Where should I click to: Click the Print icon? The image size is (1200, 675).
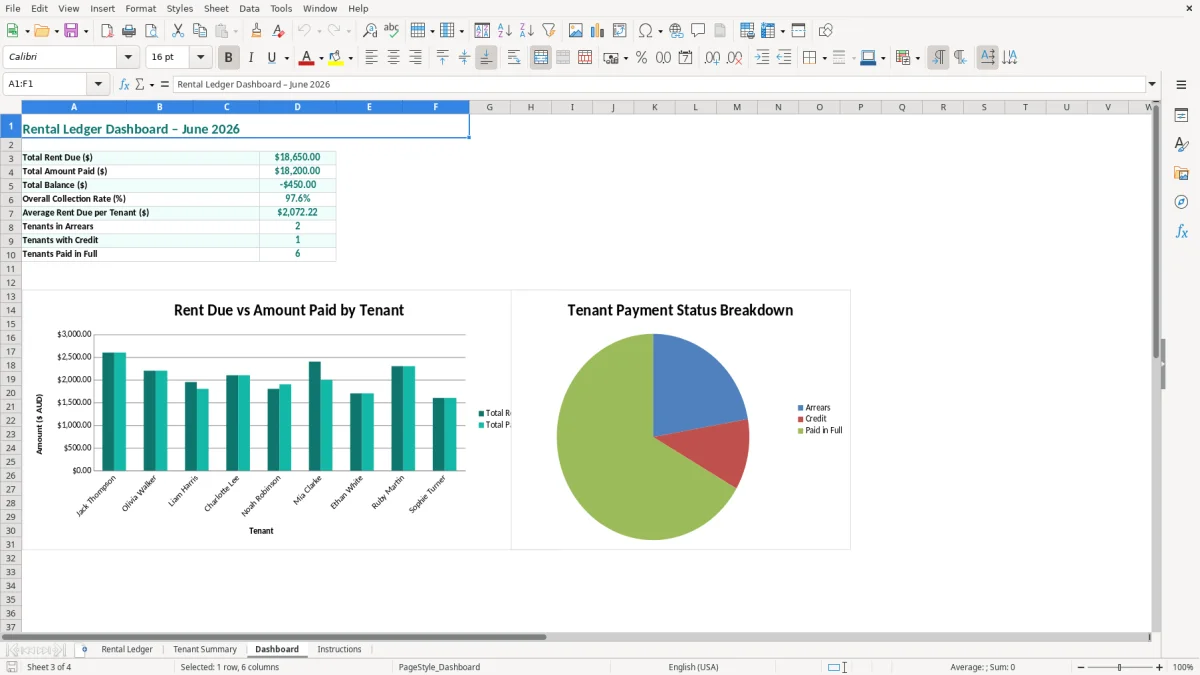tap(129, 31)
